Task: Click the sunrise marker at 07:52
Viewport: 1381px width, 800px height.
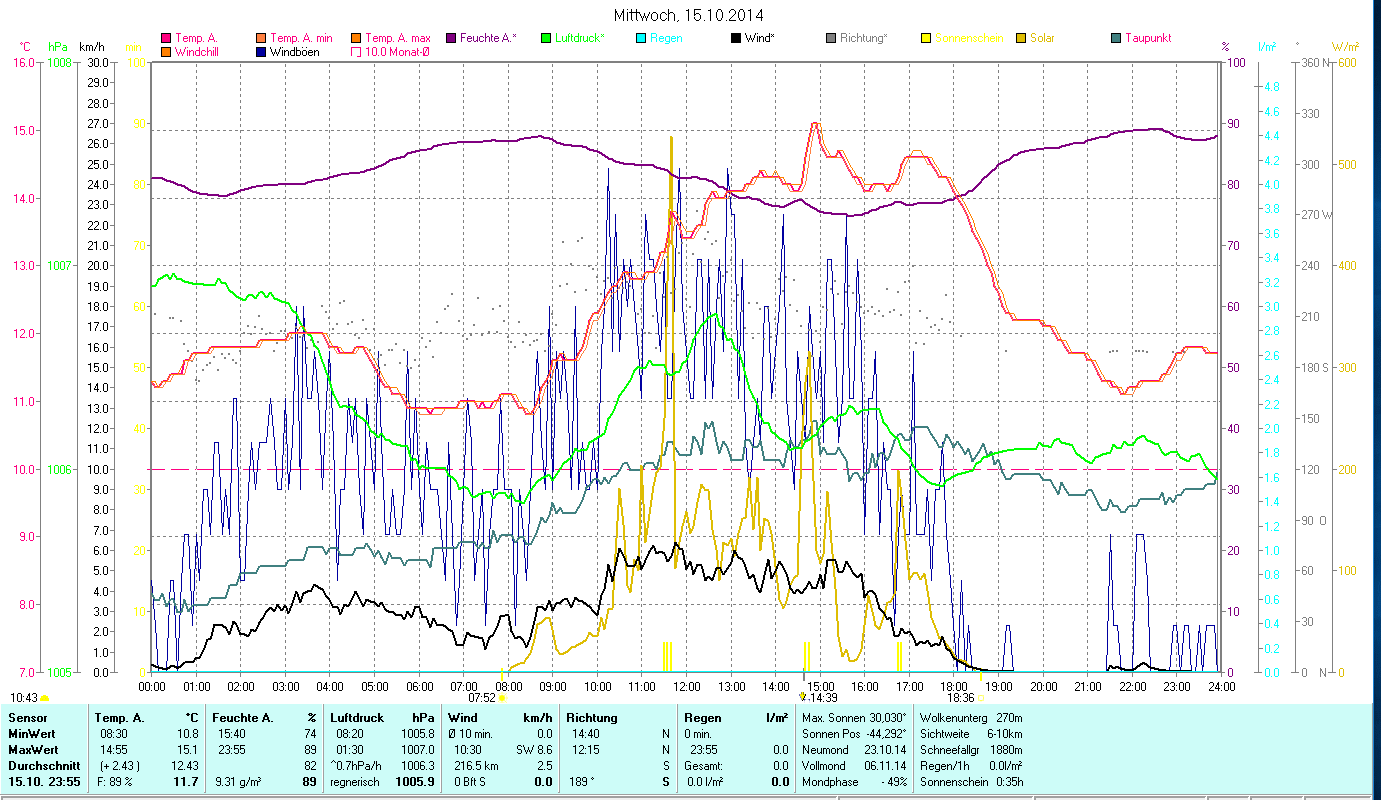Action: 502,697
